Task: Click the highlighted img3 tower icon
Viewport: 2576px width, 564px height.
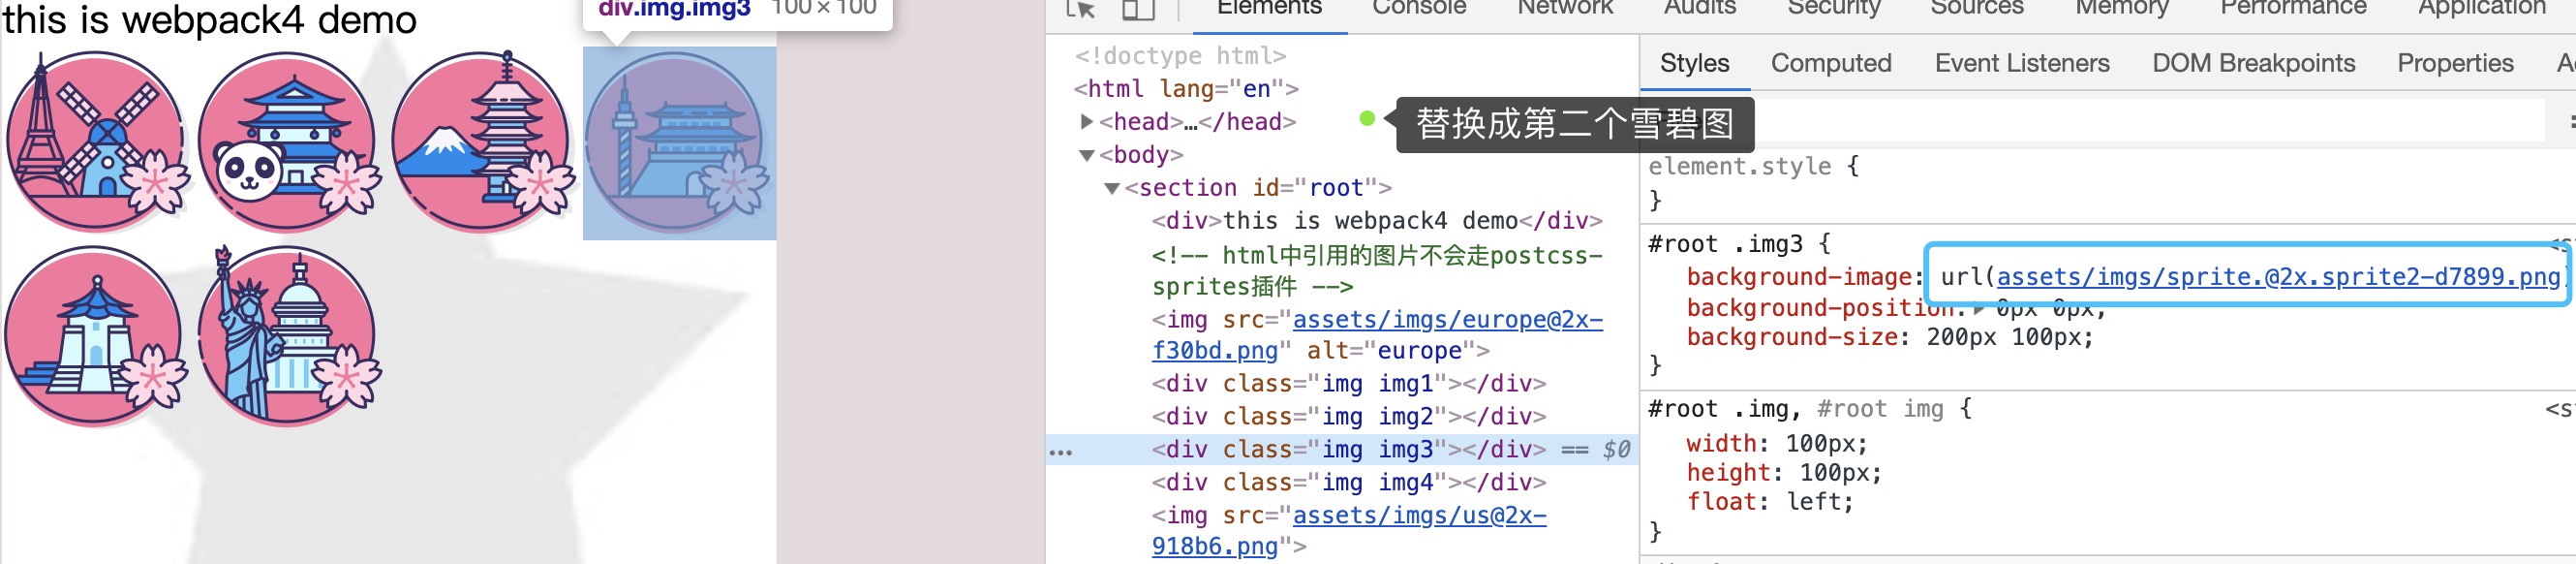Action: tap(678, 142)
